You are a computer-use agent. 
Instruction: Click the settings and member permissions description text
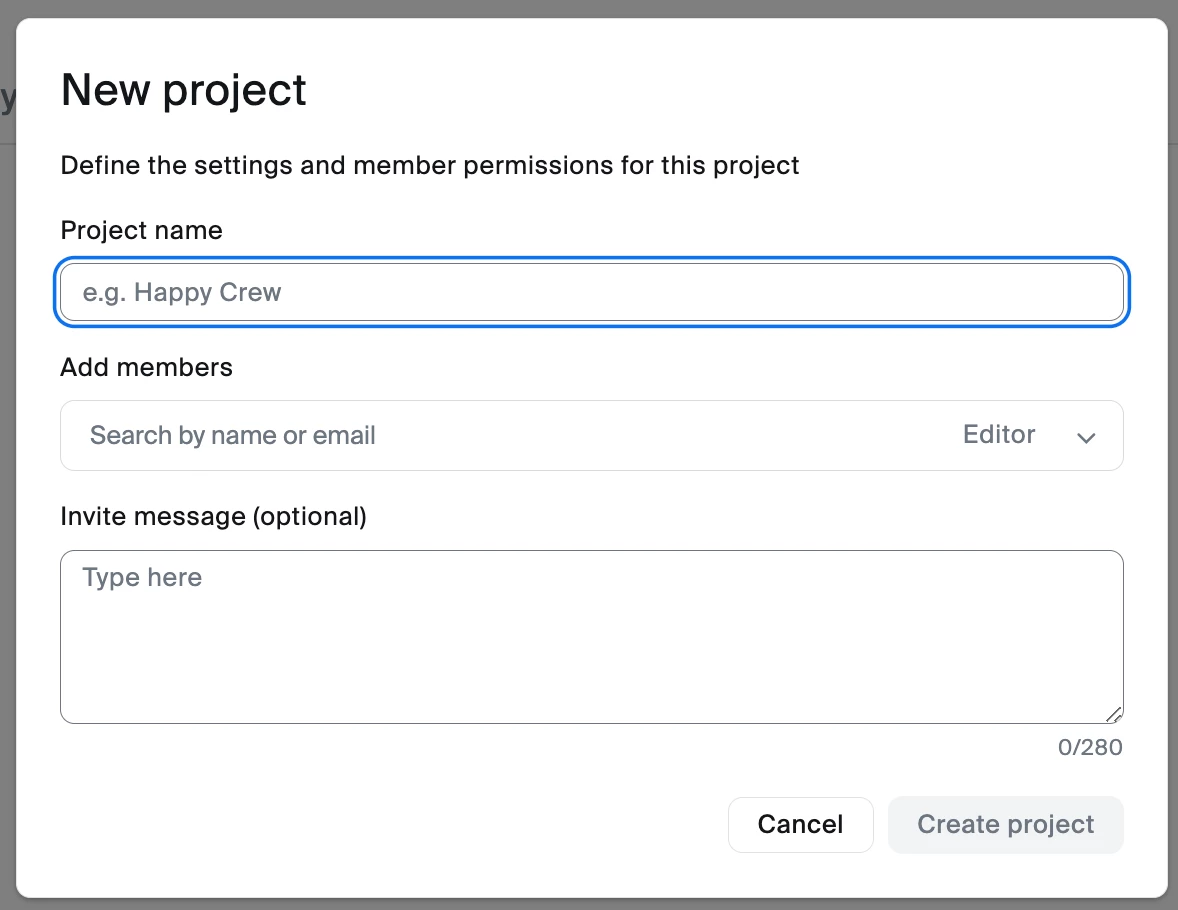[x=430, y=165]
